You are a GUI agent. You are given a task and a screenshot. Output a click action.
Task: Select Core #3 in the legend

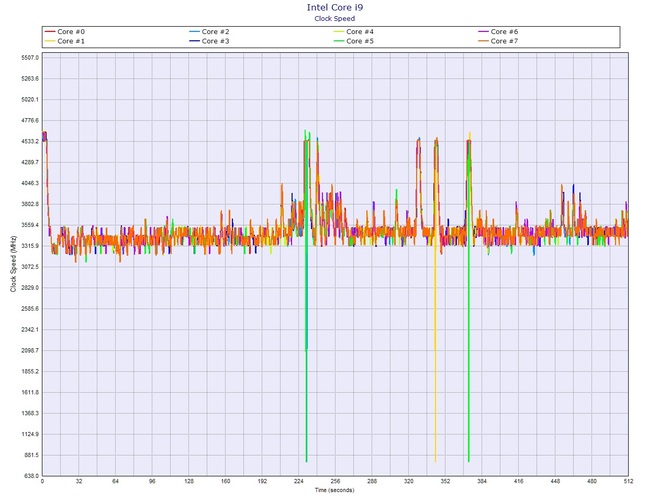pos(216,41)
